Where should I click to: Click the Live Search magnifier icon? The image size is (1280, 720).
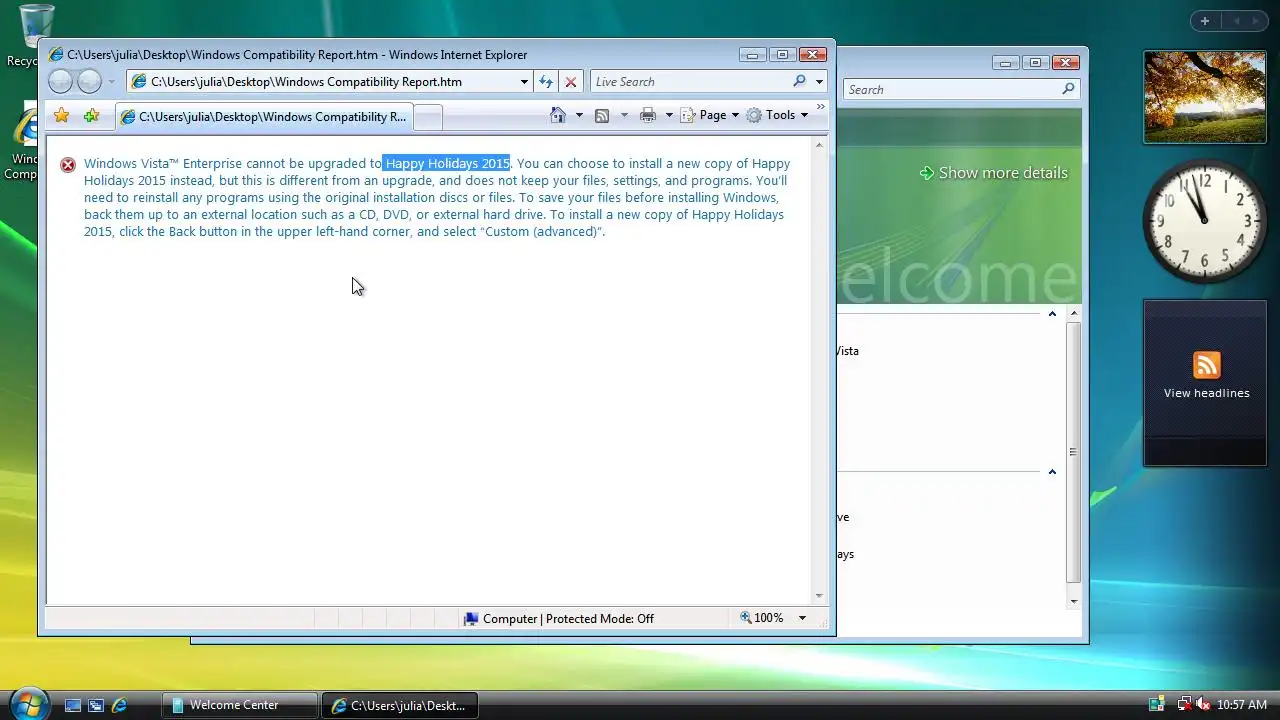(x=799, y=81)
